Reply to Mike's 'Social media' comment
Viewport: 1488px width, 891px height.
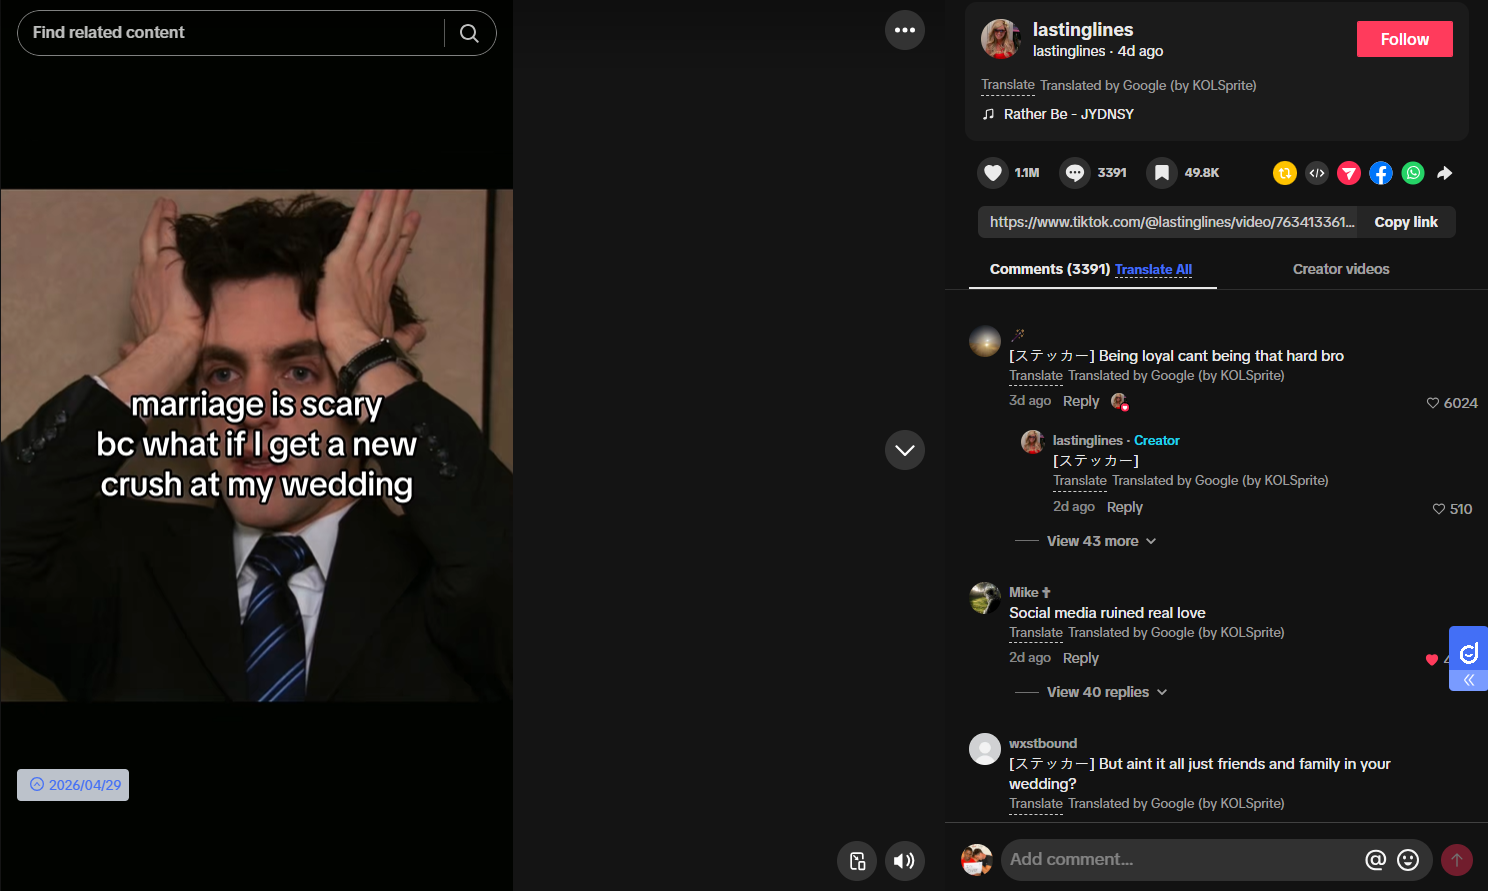(1081, 658)
